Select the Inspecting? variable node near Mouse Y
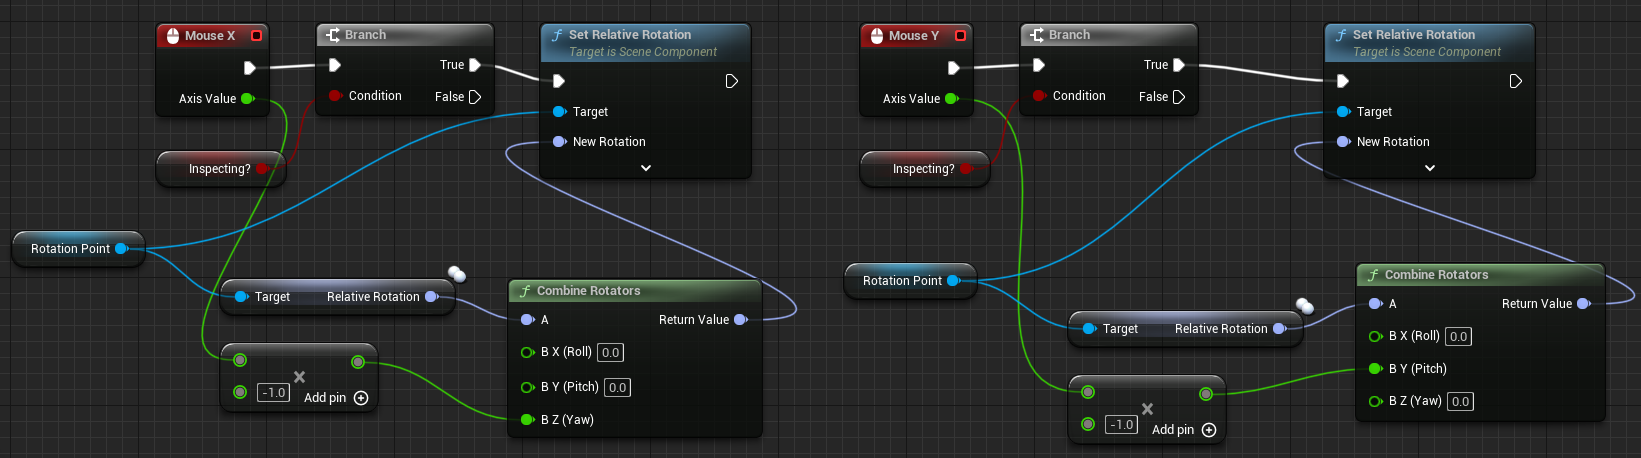The width and height of the screenshot is (1641, 458). (922, 169)
